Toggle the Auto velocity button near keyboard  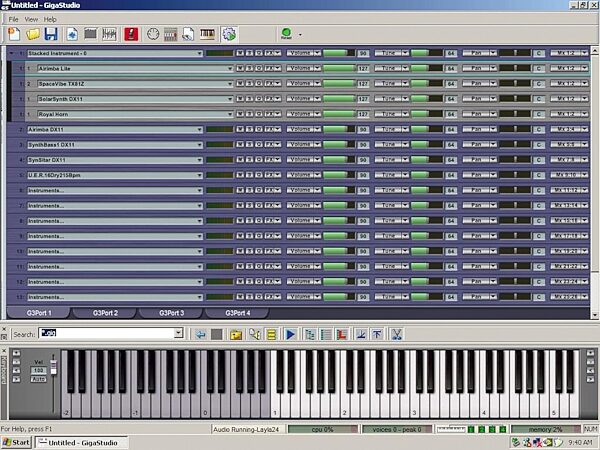coord(39,379)
